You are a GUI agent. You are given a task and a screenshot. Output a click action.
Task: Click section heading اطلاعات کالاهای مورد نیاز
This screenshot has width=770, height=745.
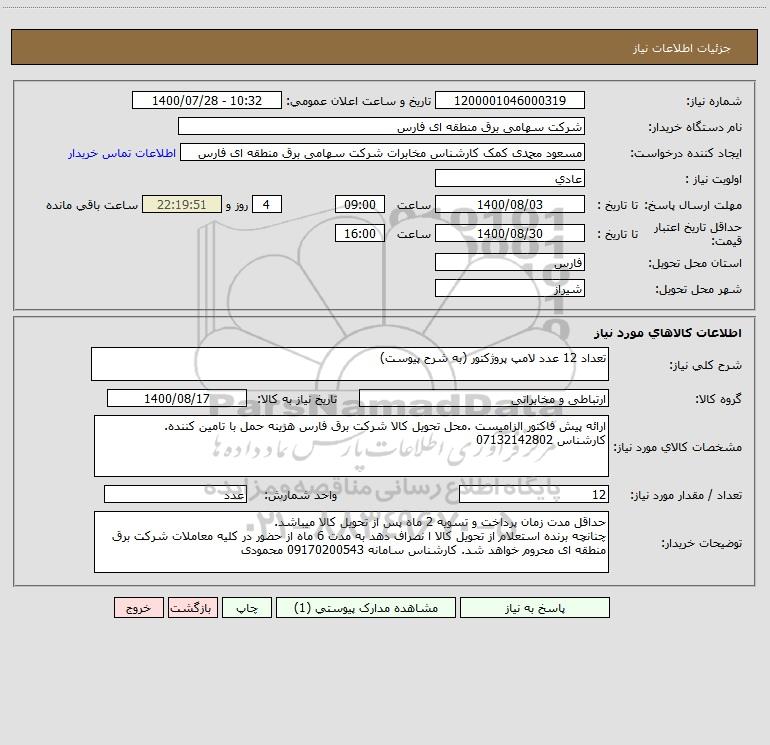tap(668, 333)
